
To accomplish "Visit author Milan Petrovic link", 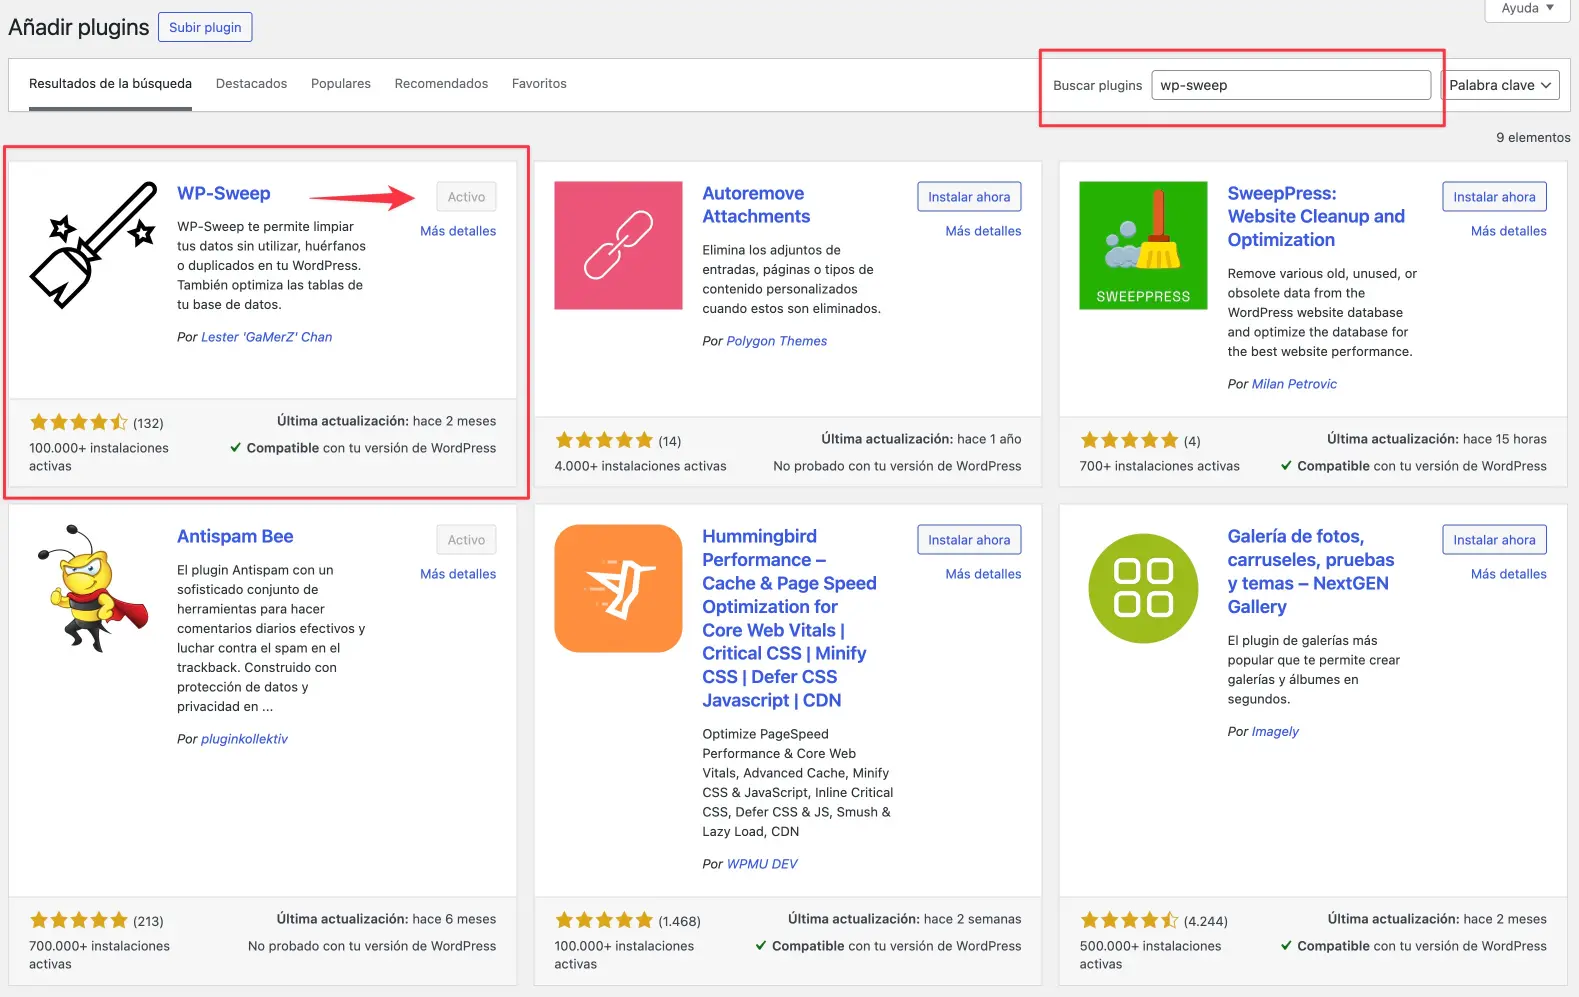I will click(1294, 384).
